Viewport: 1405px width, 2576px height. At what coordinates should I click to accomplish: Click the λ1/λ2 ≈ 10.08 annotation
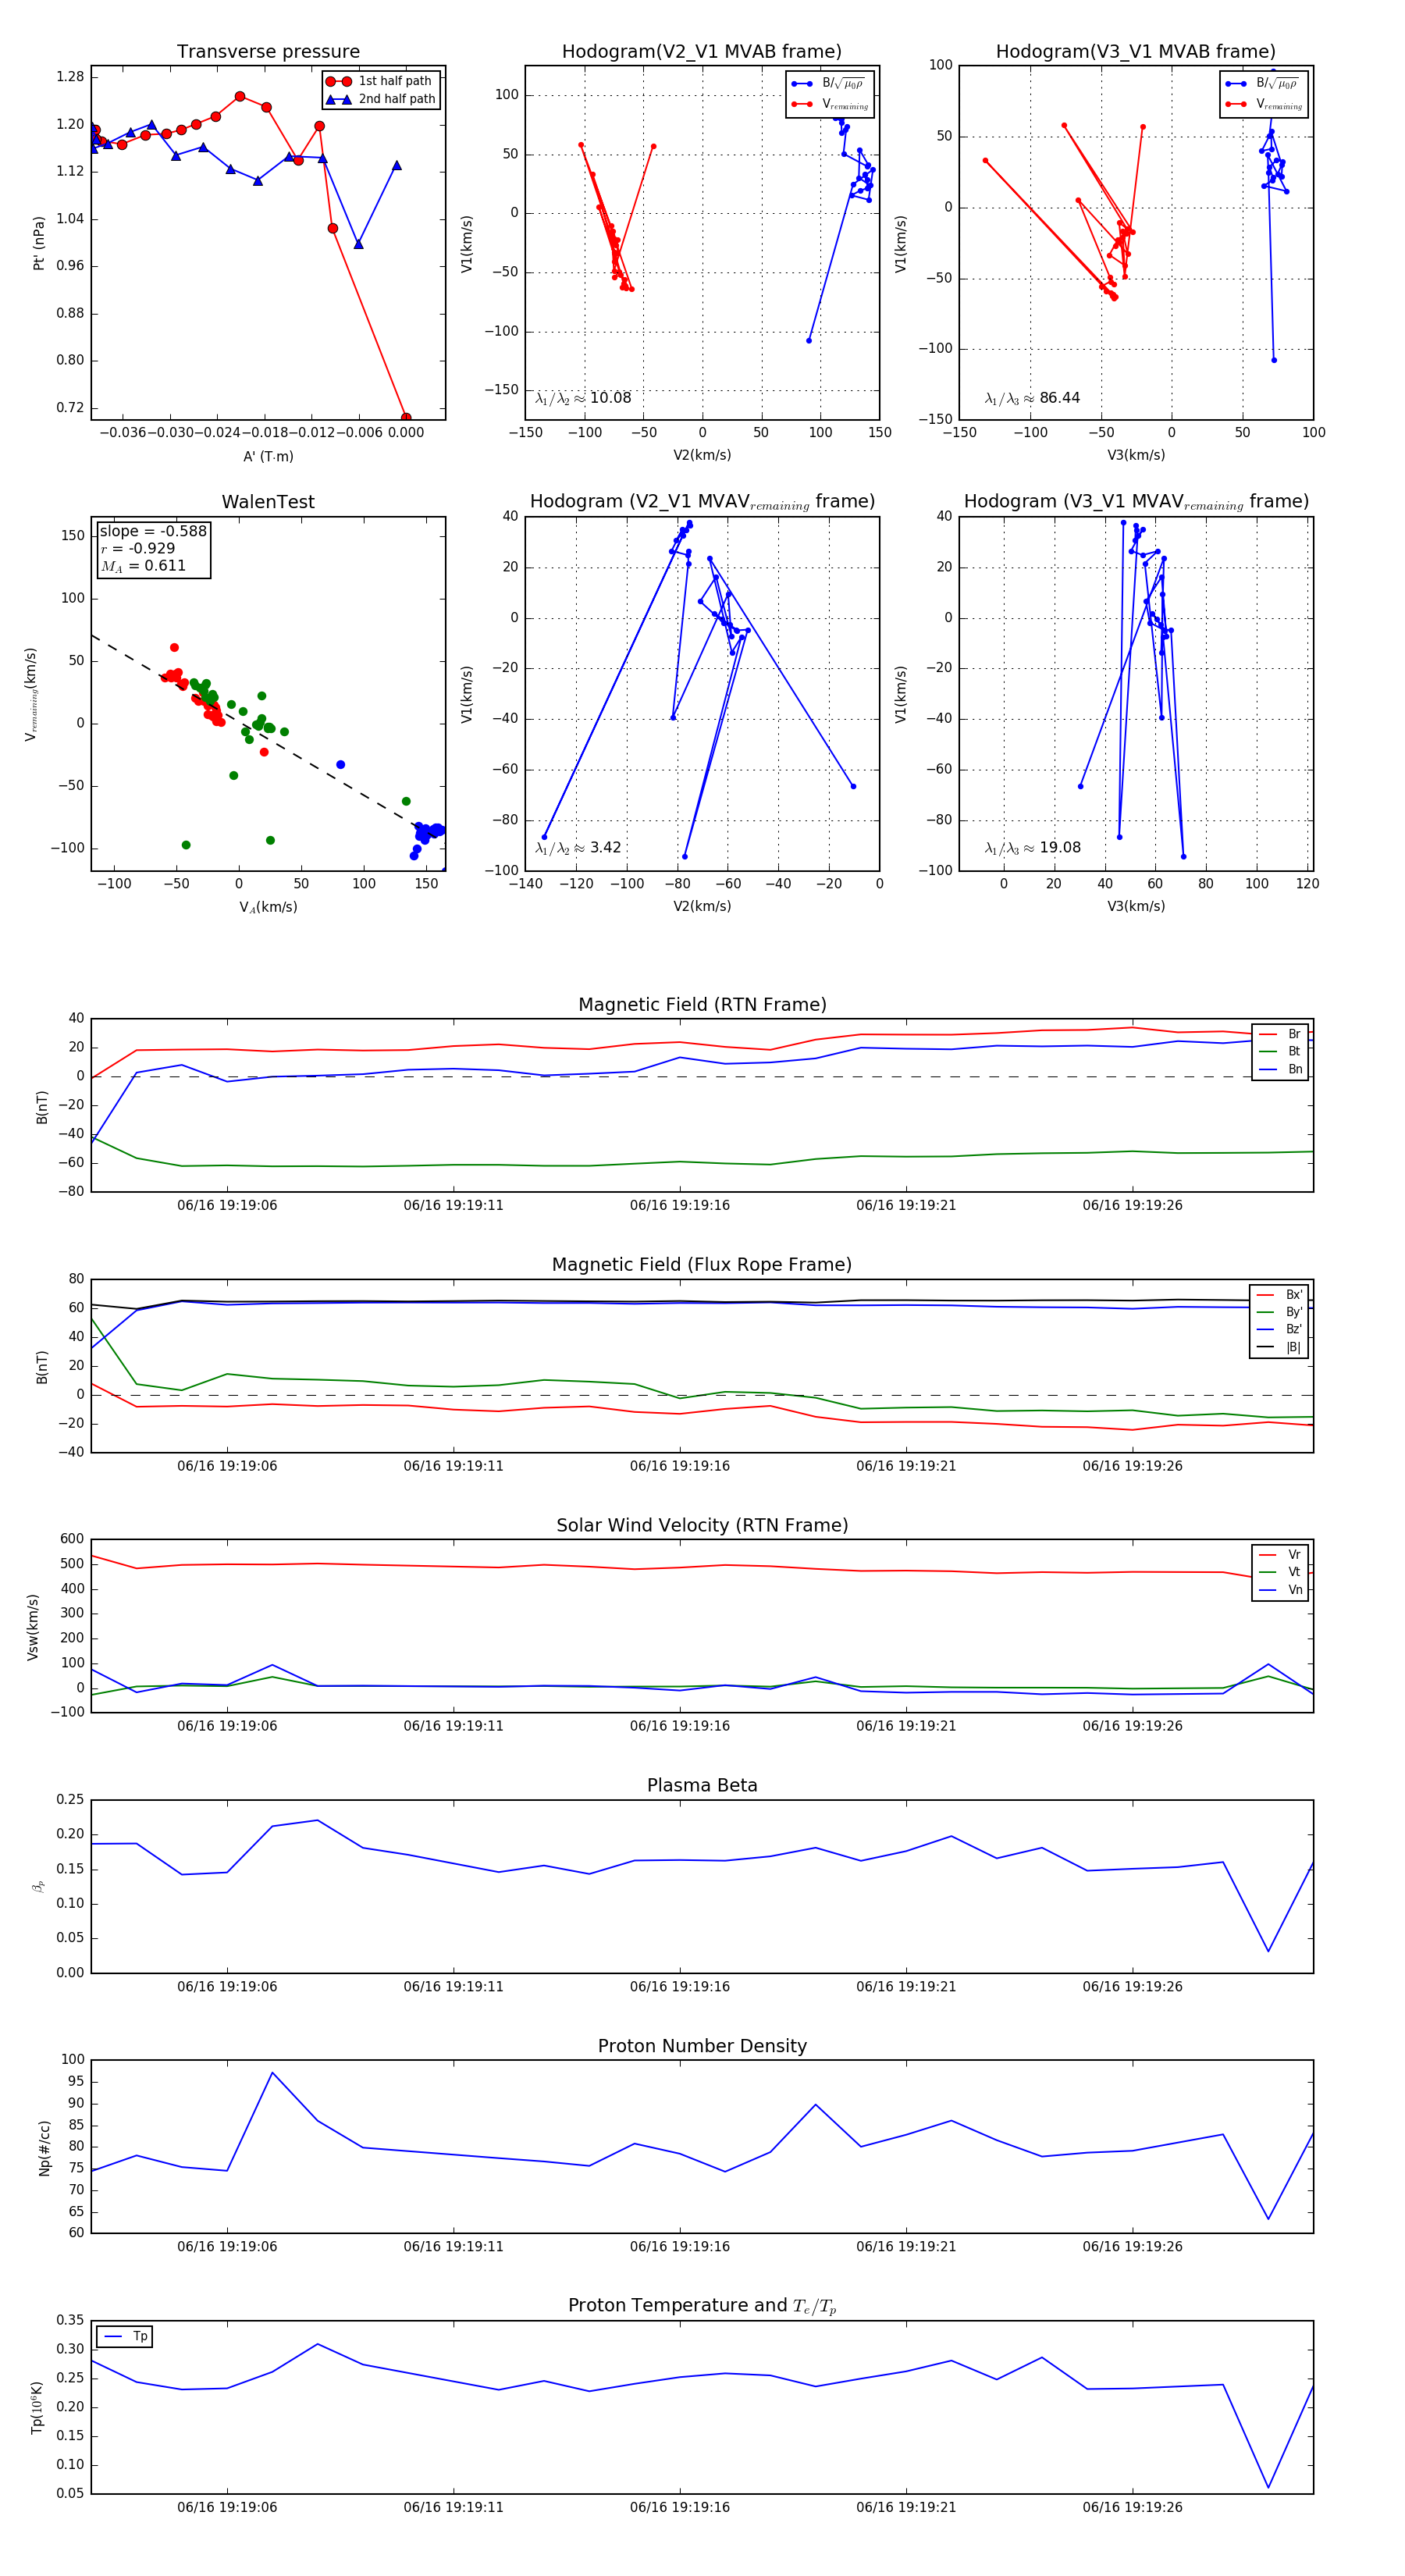pyautogui.click(x=583, y=398)
